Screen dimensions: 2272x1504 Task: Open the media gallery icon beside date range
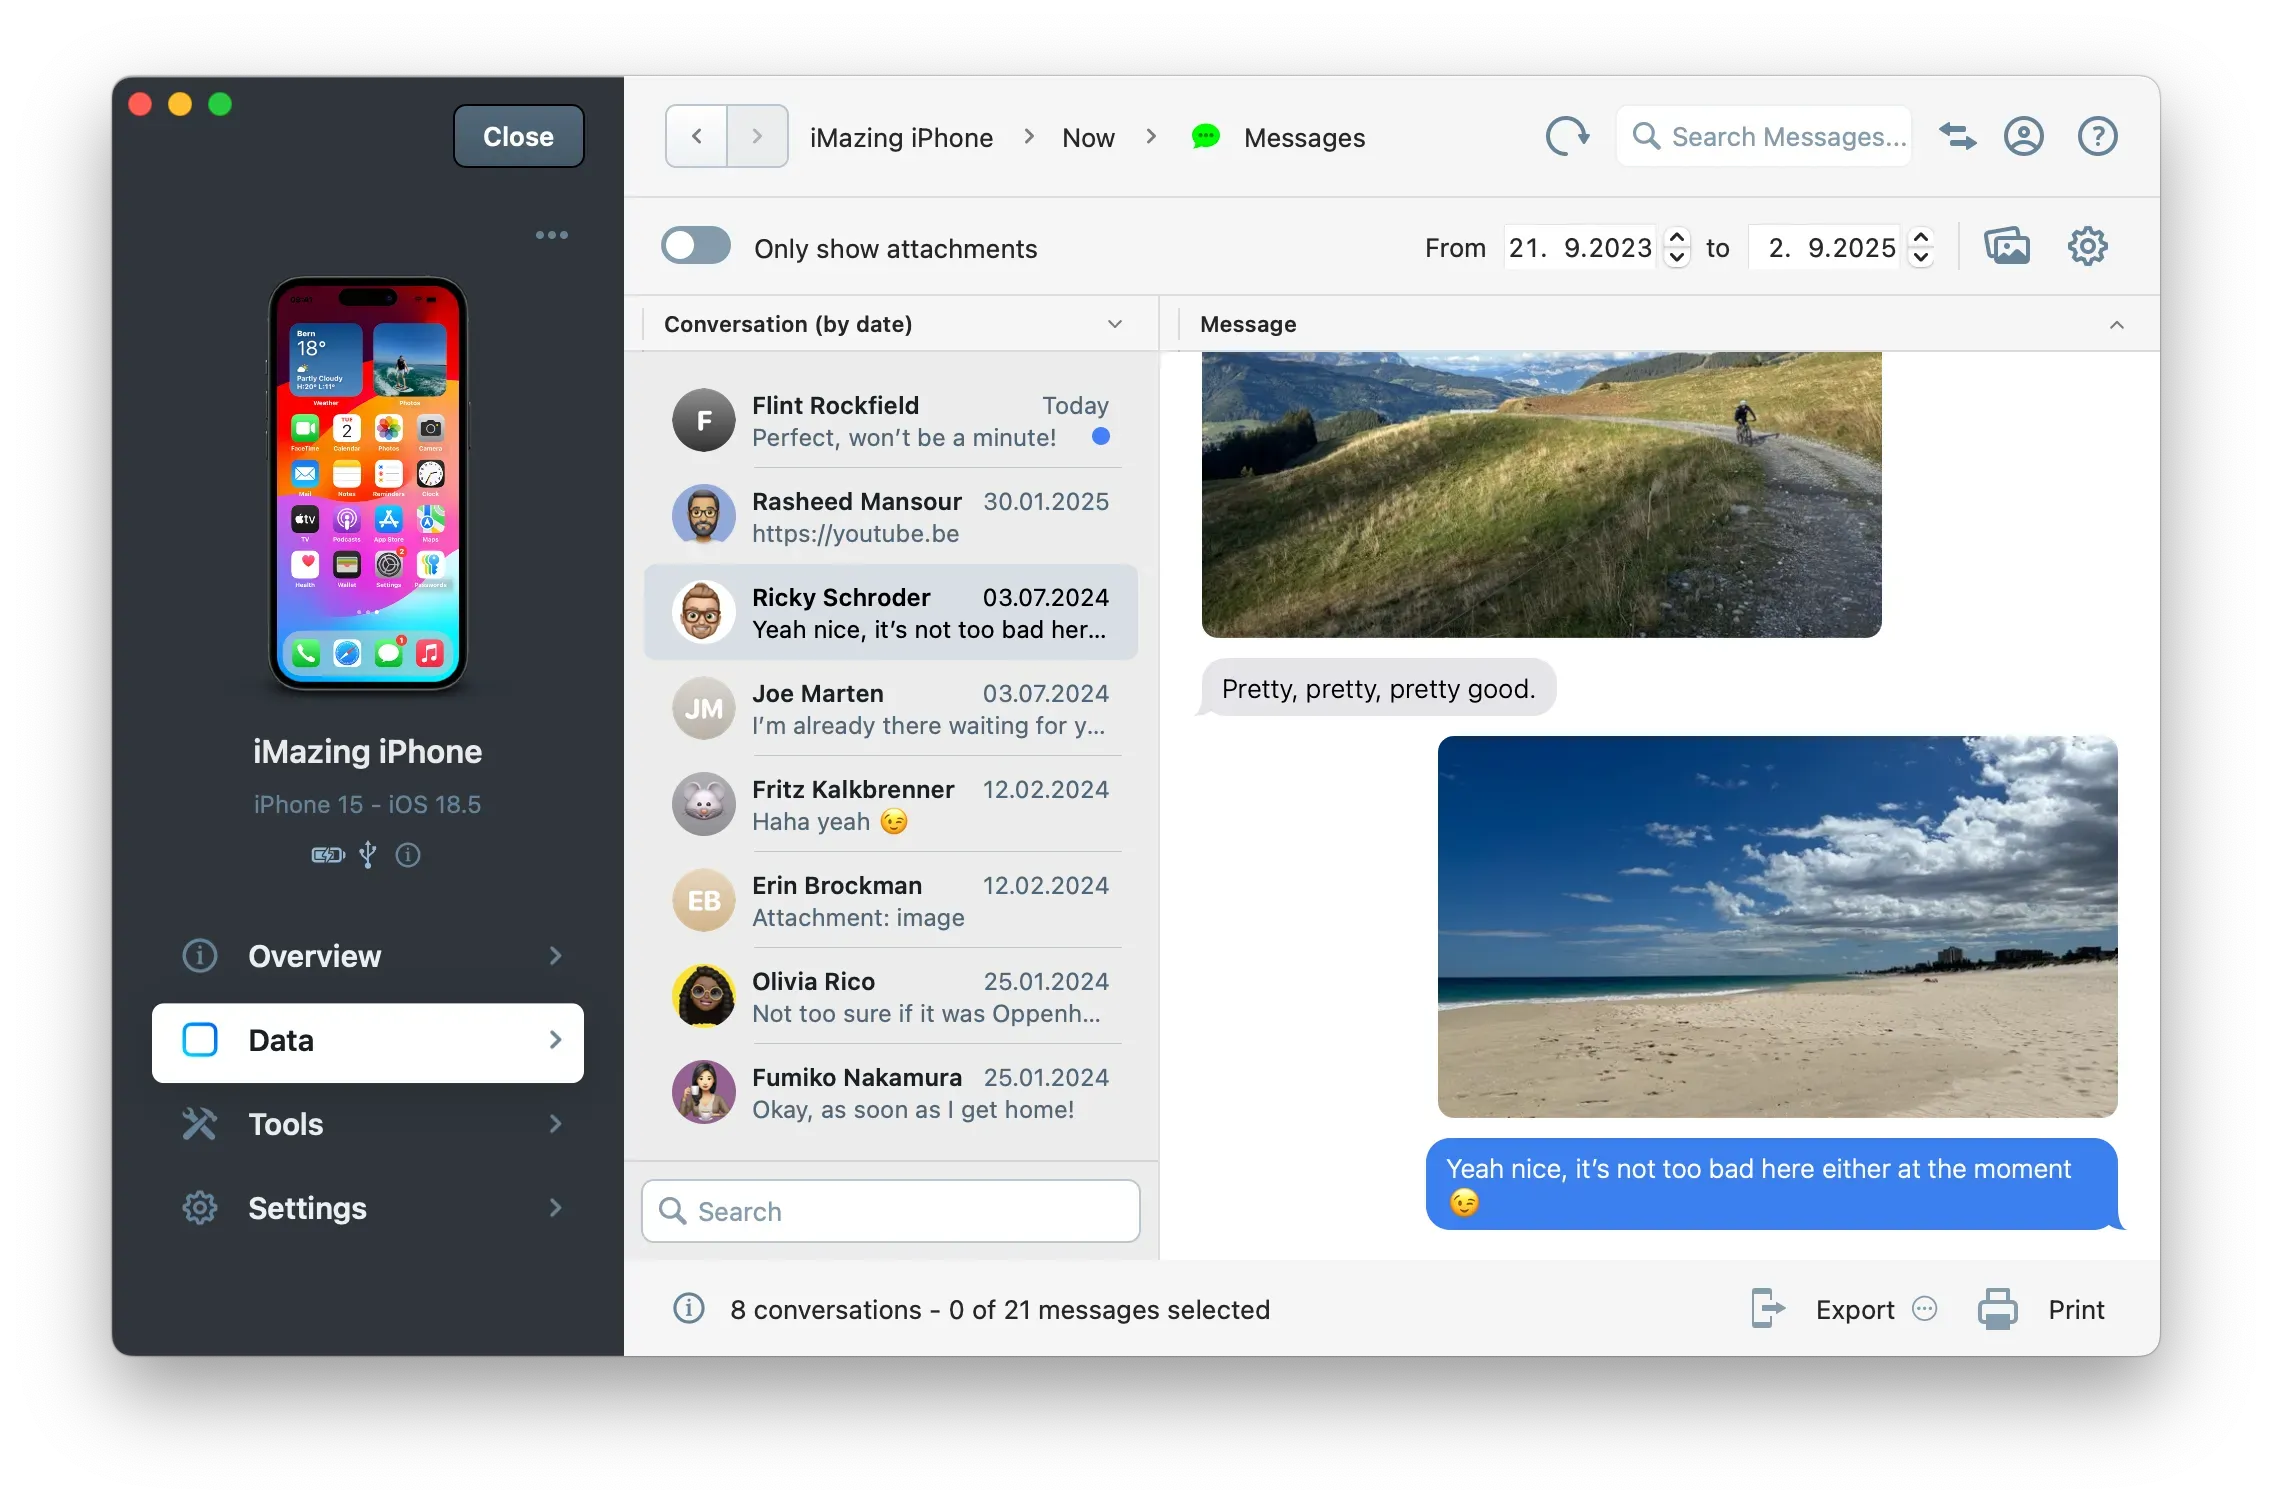pyautogui.click(x=2009, y=246)
